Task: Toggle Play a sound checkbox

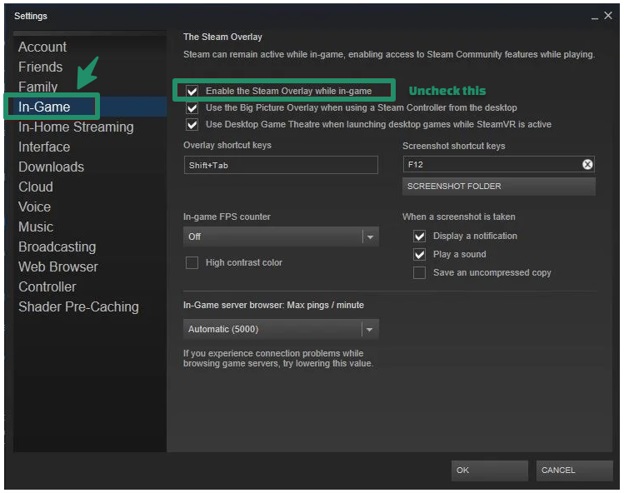Action: tap(419, 254)
